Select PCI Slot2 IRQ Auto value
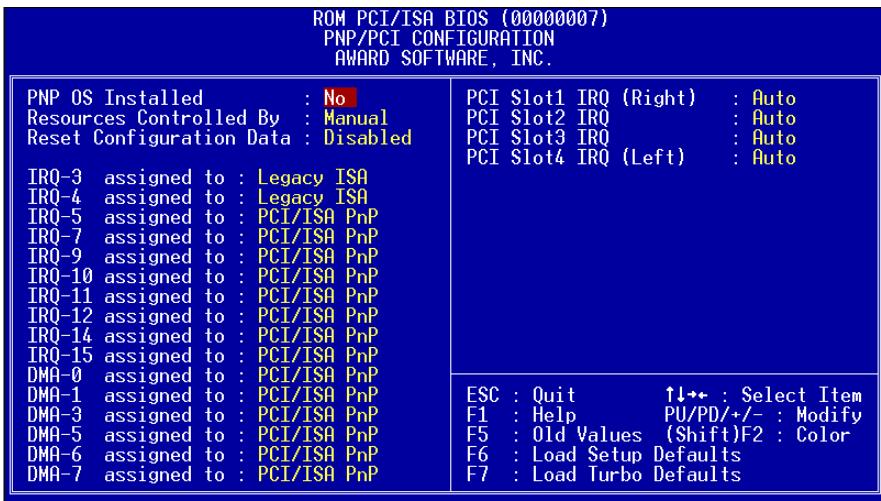881x501 pixels. 774,118
